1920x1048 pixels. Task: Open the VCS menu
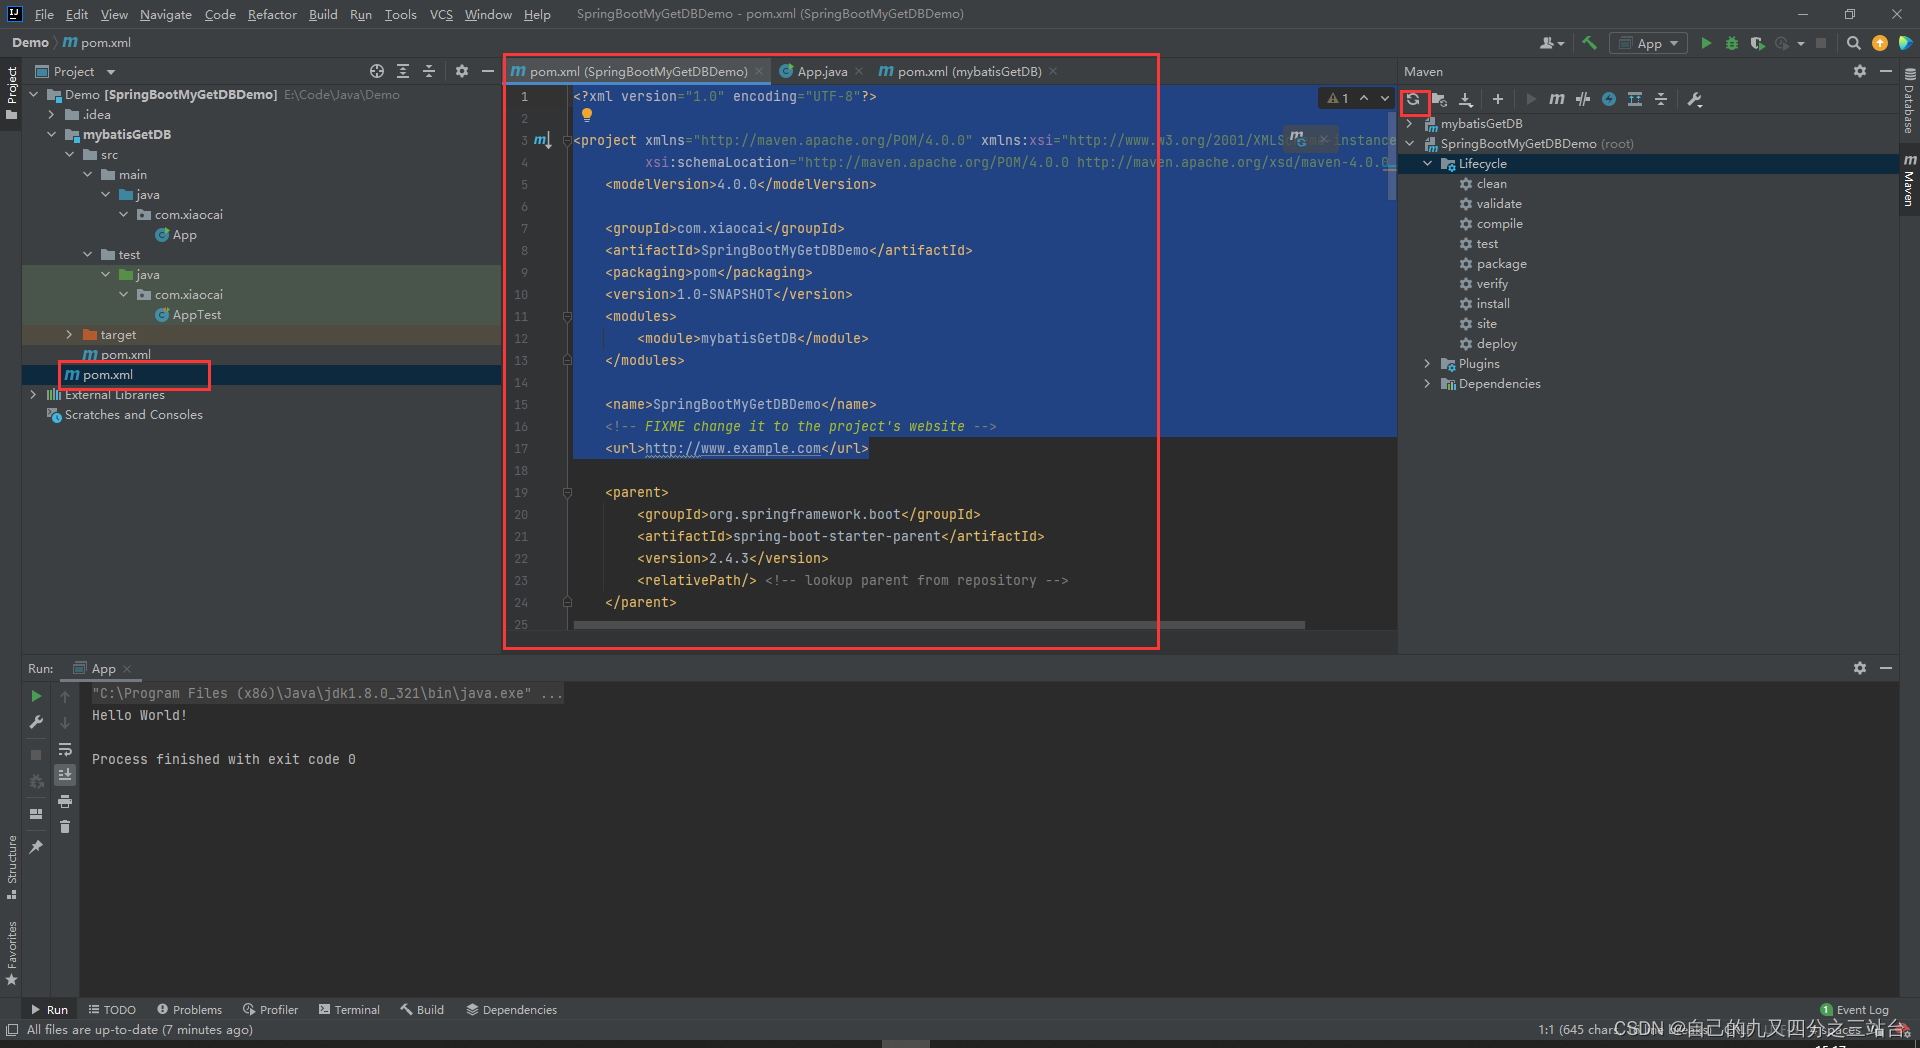click(x=441, y=14)
